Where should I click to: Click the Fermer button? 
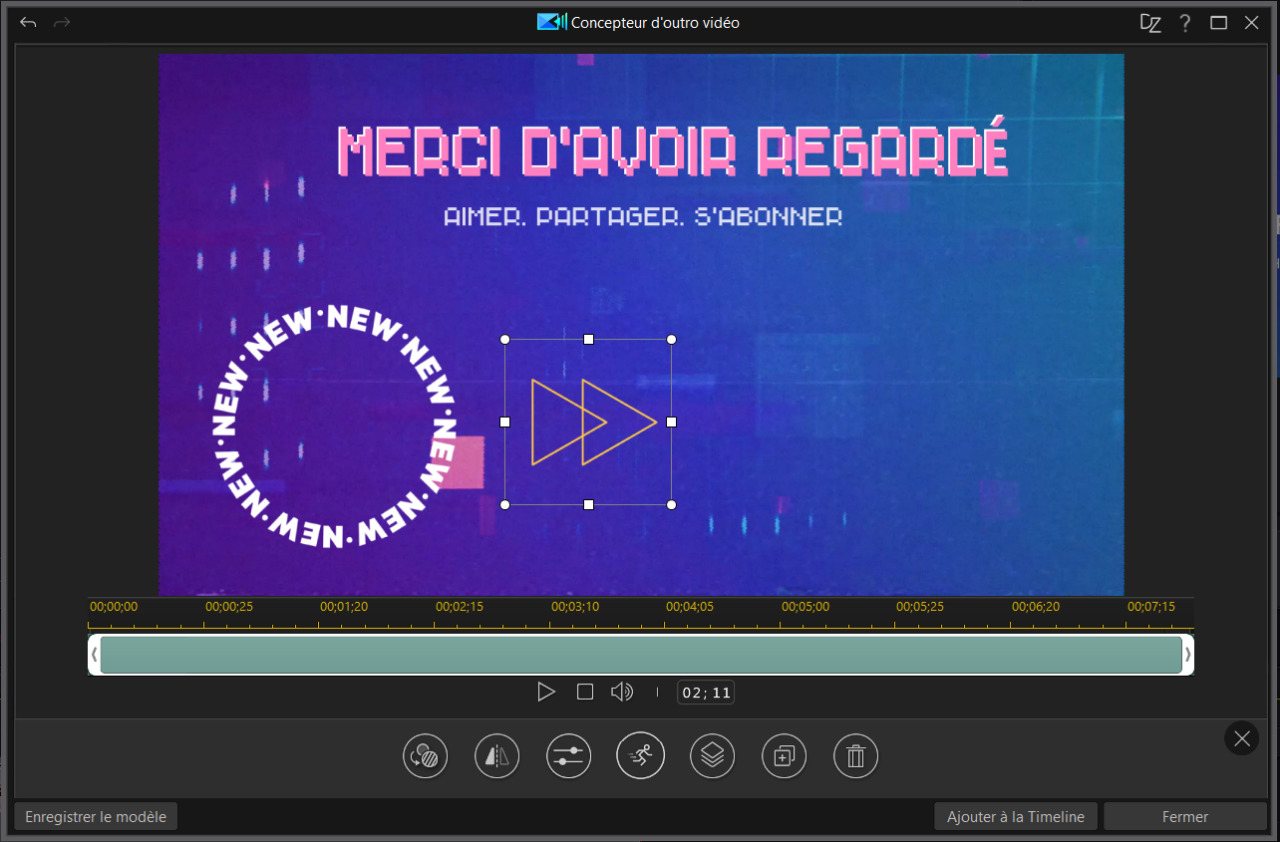(1185, 816)
